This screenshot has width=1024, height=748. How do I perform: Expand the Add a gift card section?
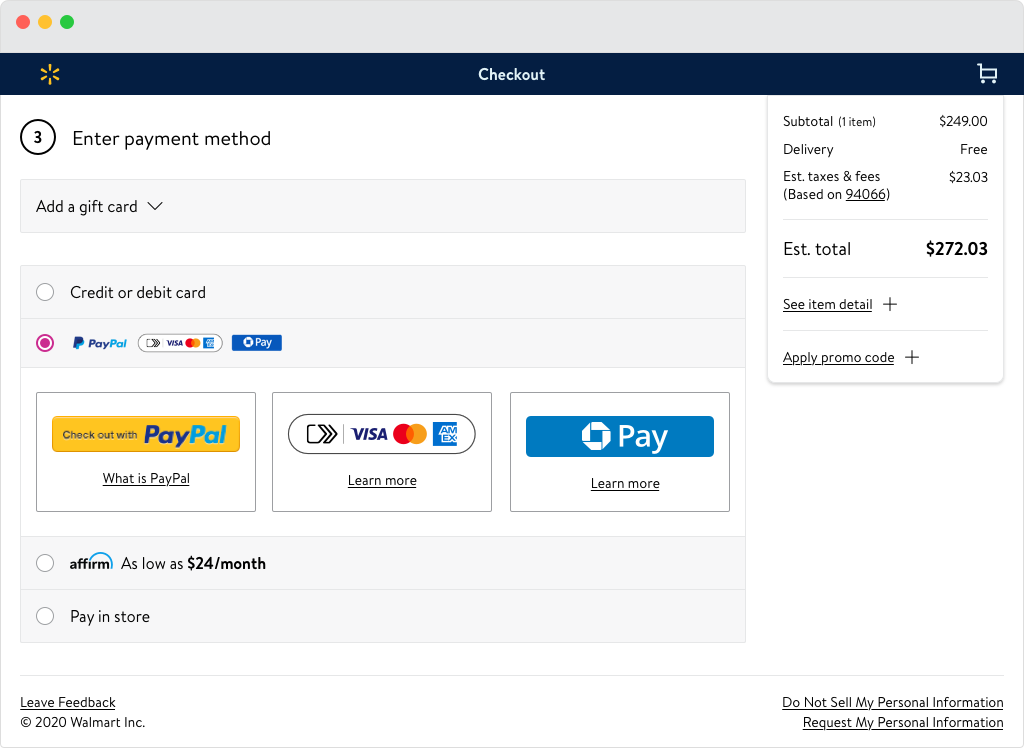(99, 206)
